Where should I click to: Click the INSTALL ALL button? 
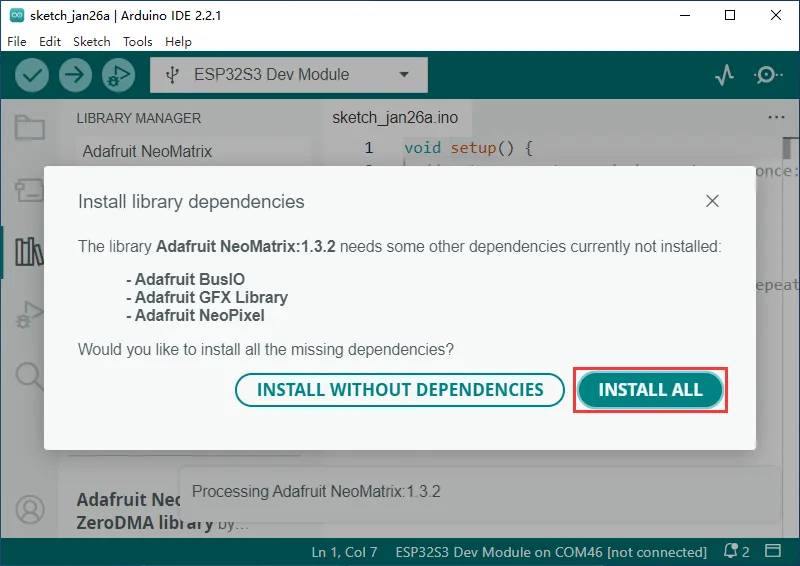[x=650, y=390]
